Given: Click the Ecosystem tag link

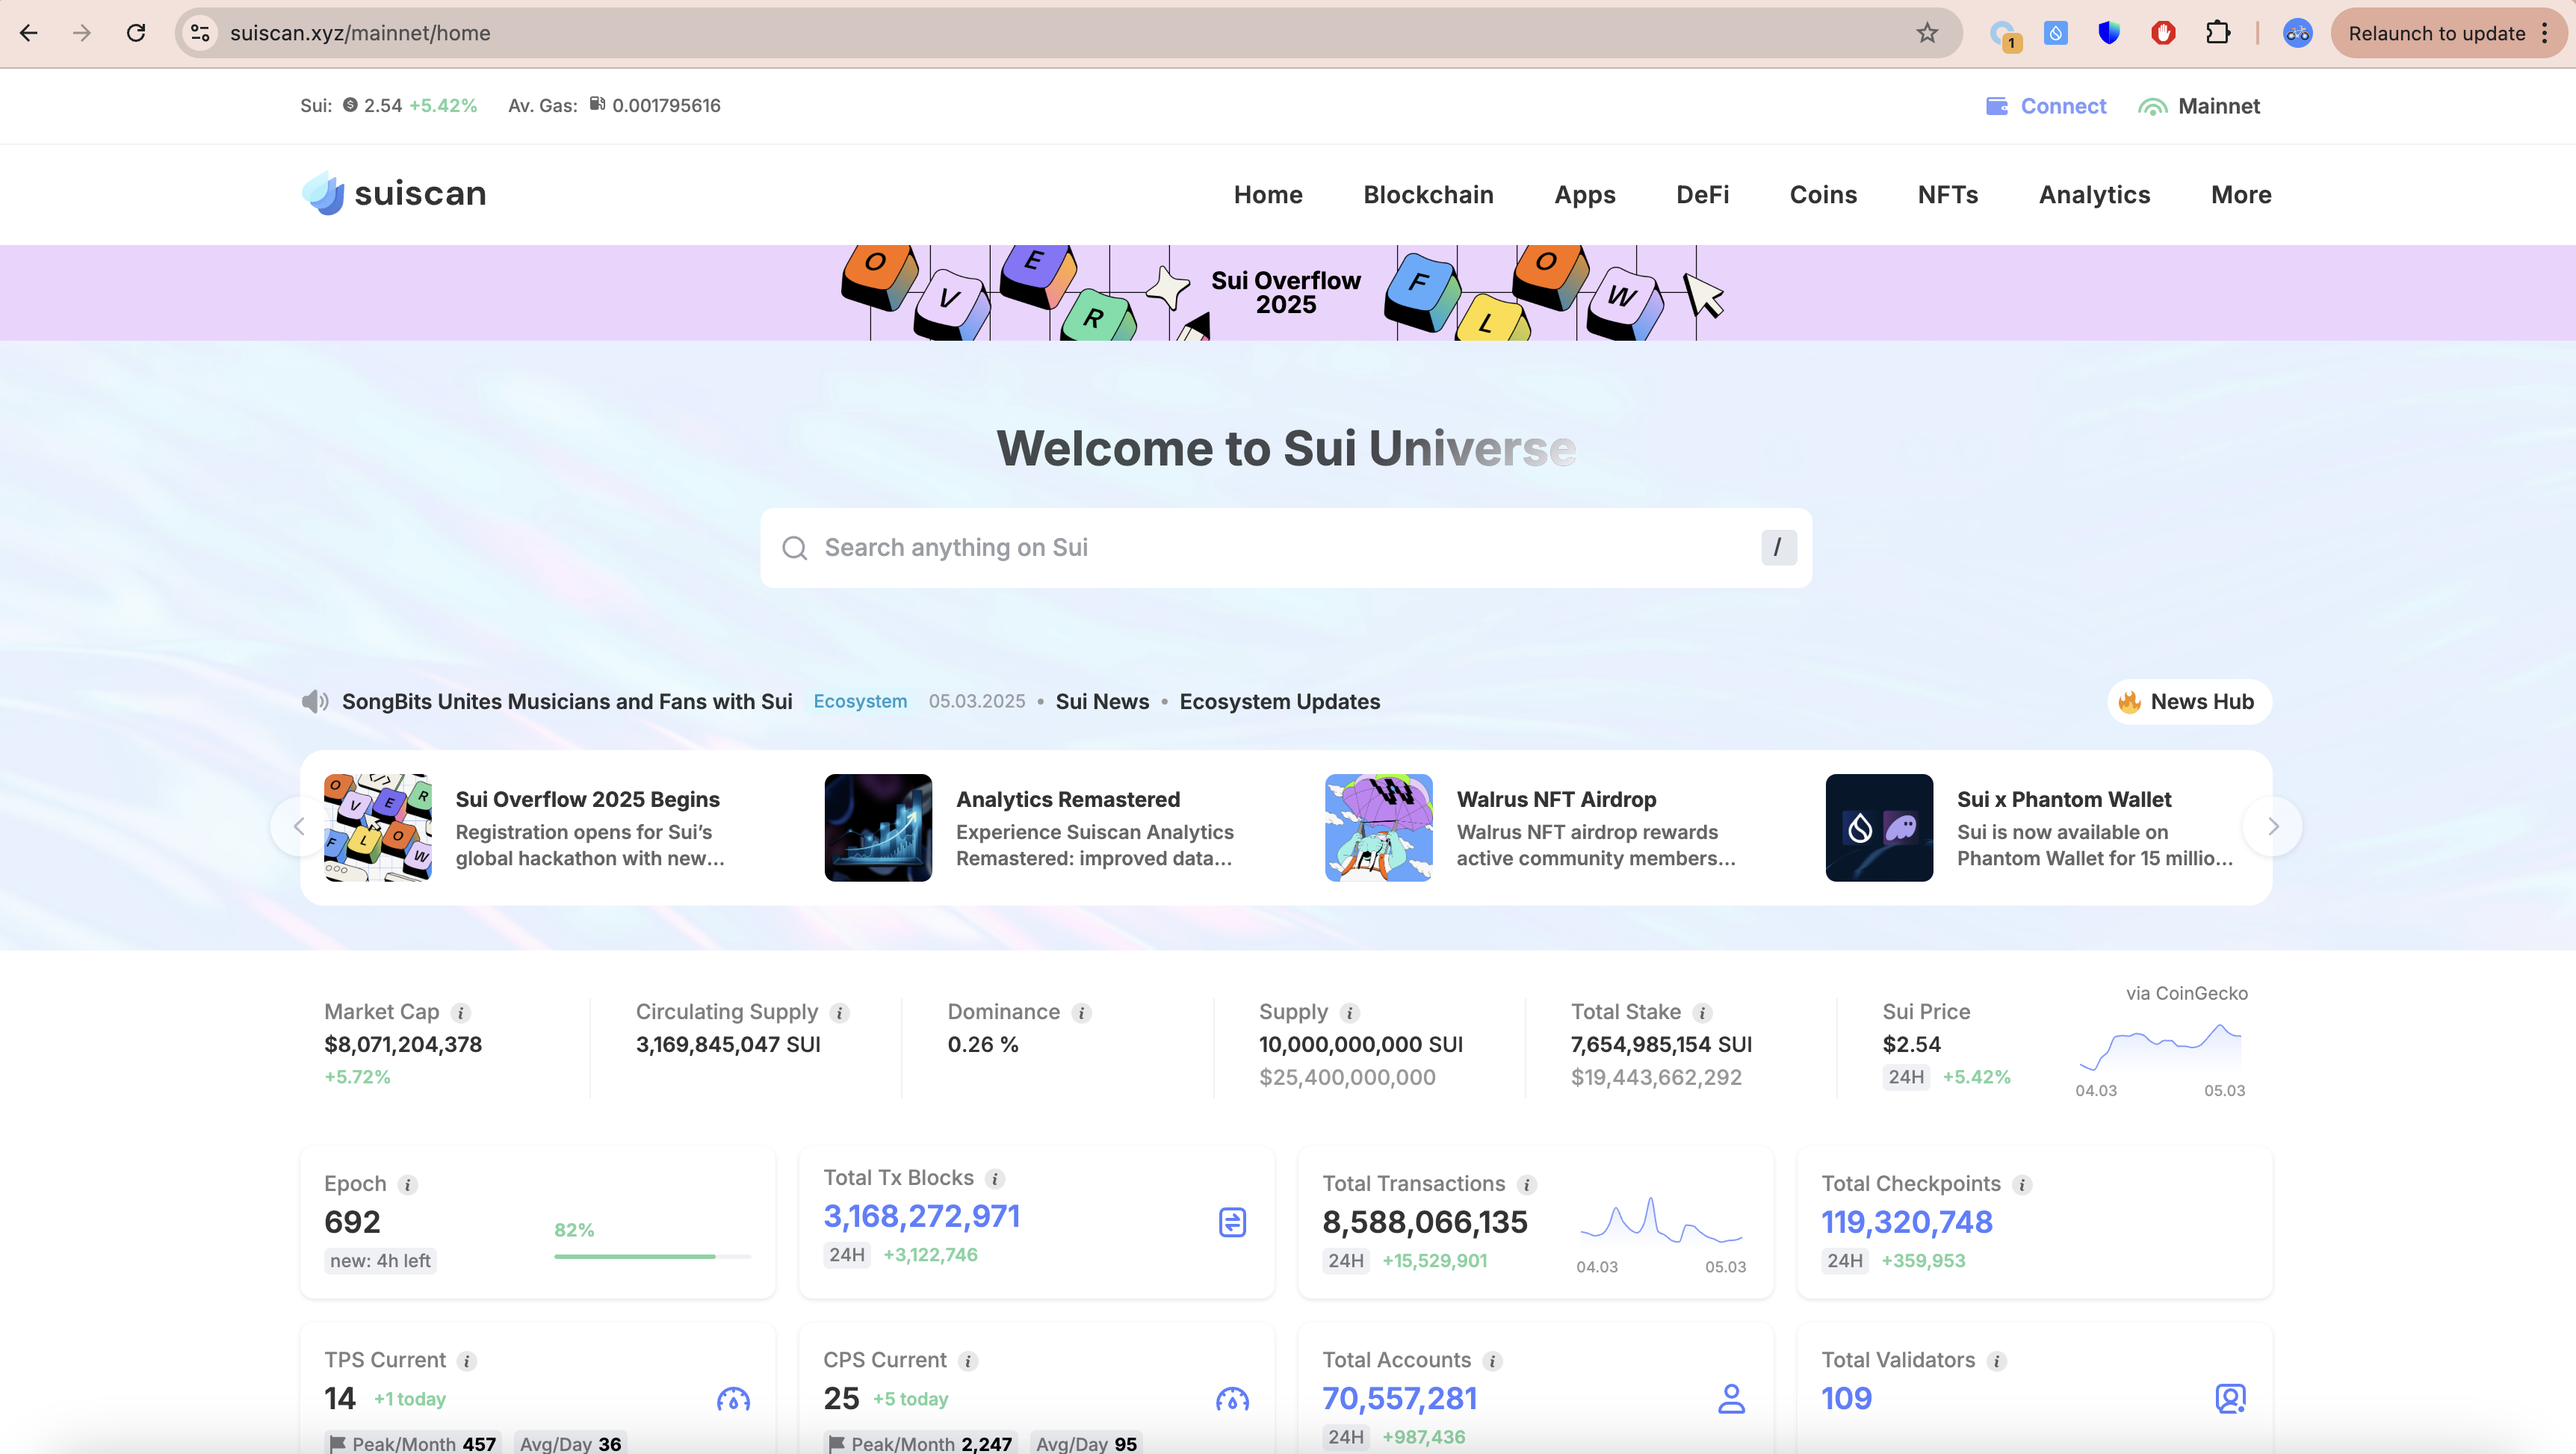Looking at the screenshot, I should (860, 701).
